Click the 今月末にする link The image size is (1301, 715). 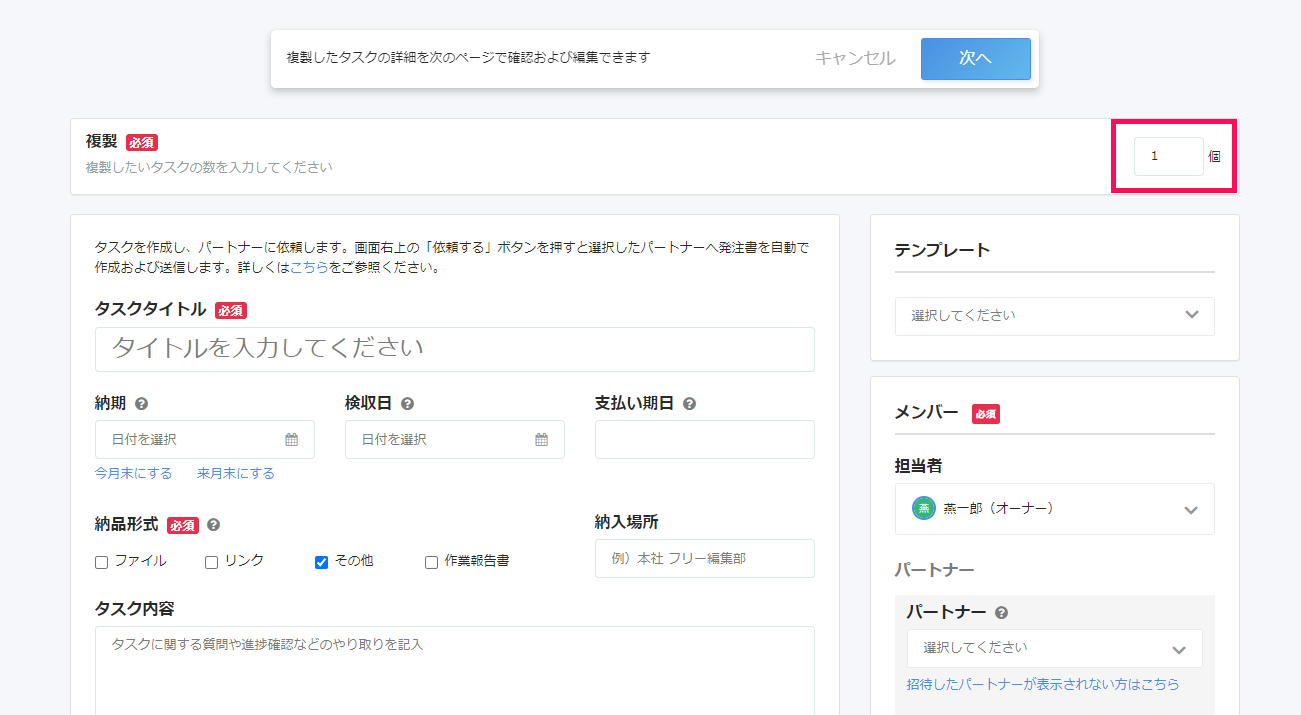coord(133,473)
